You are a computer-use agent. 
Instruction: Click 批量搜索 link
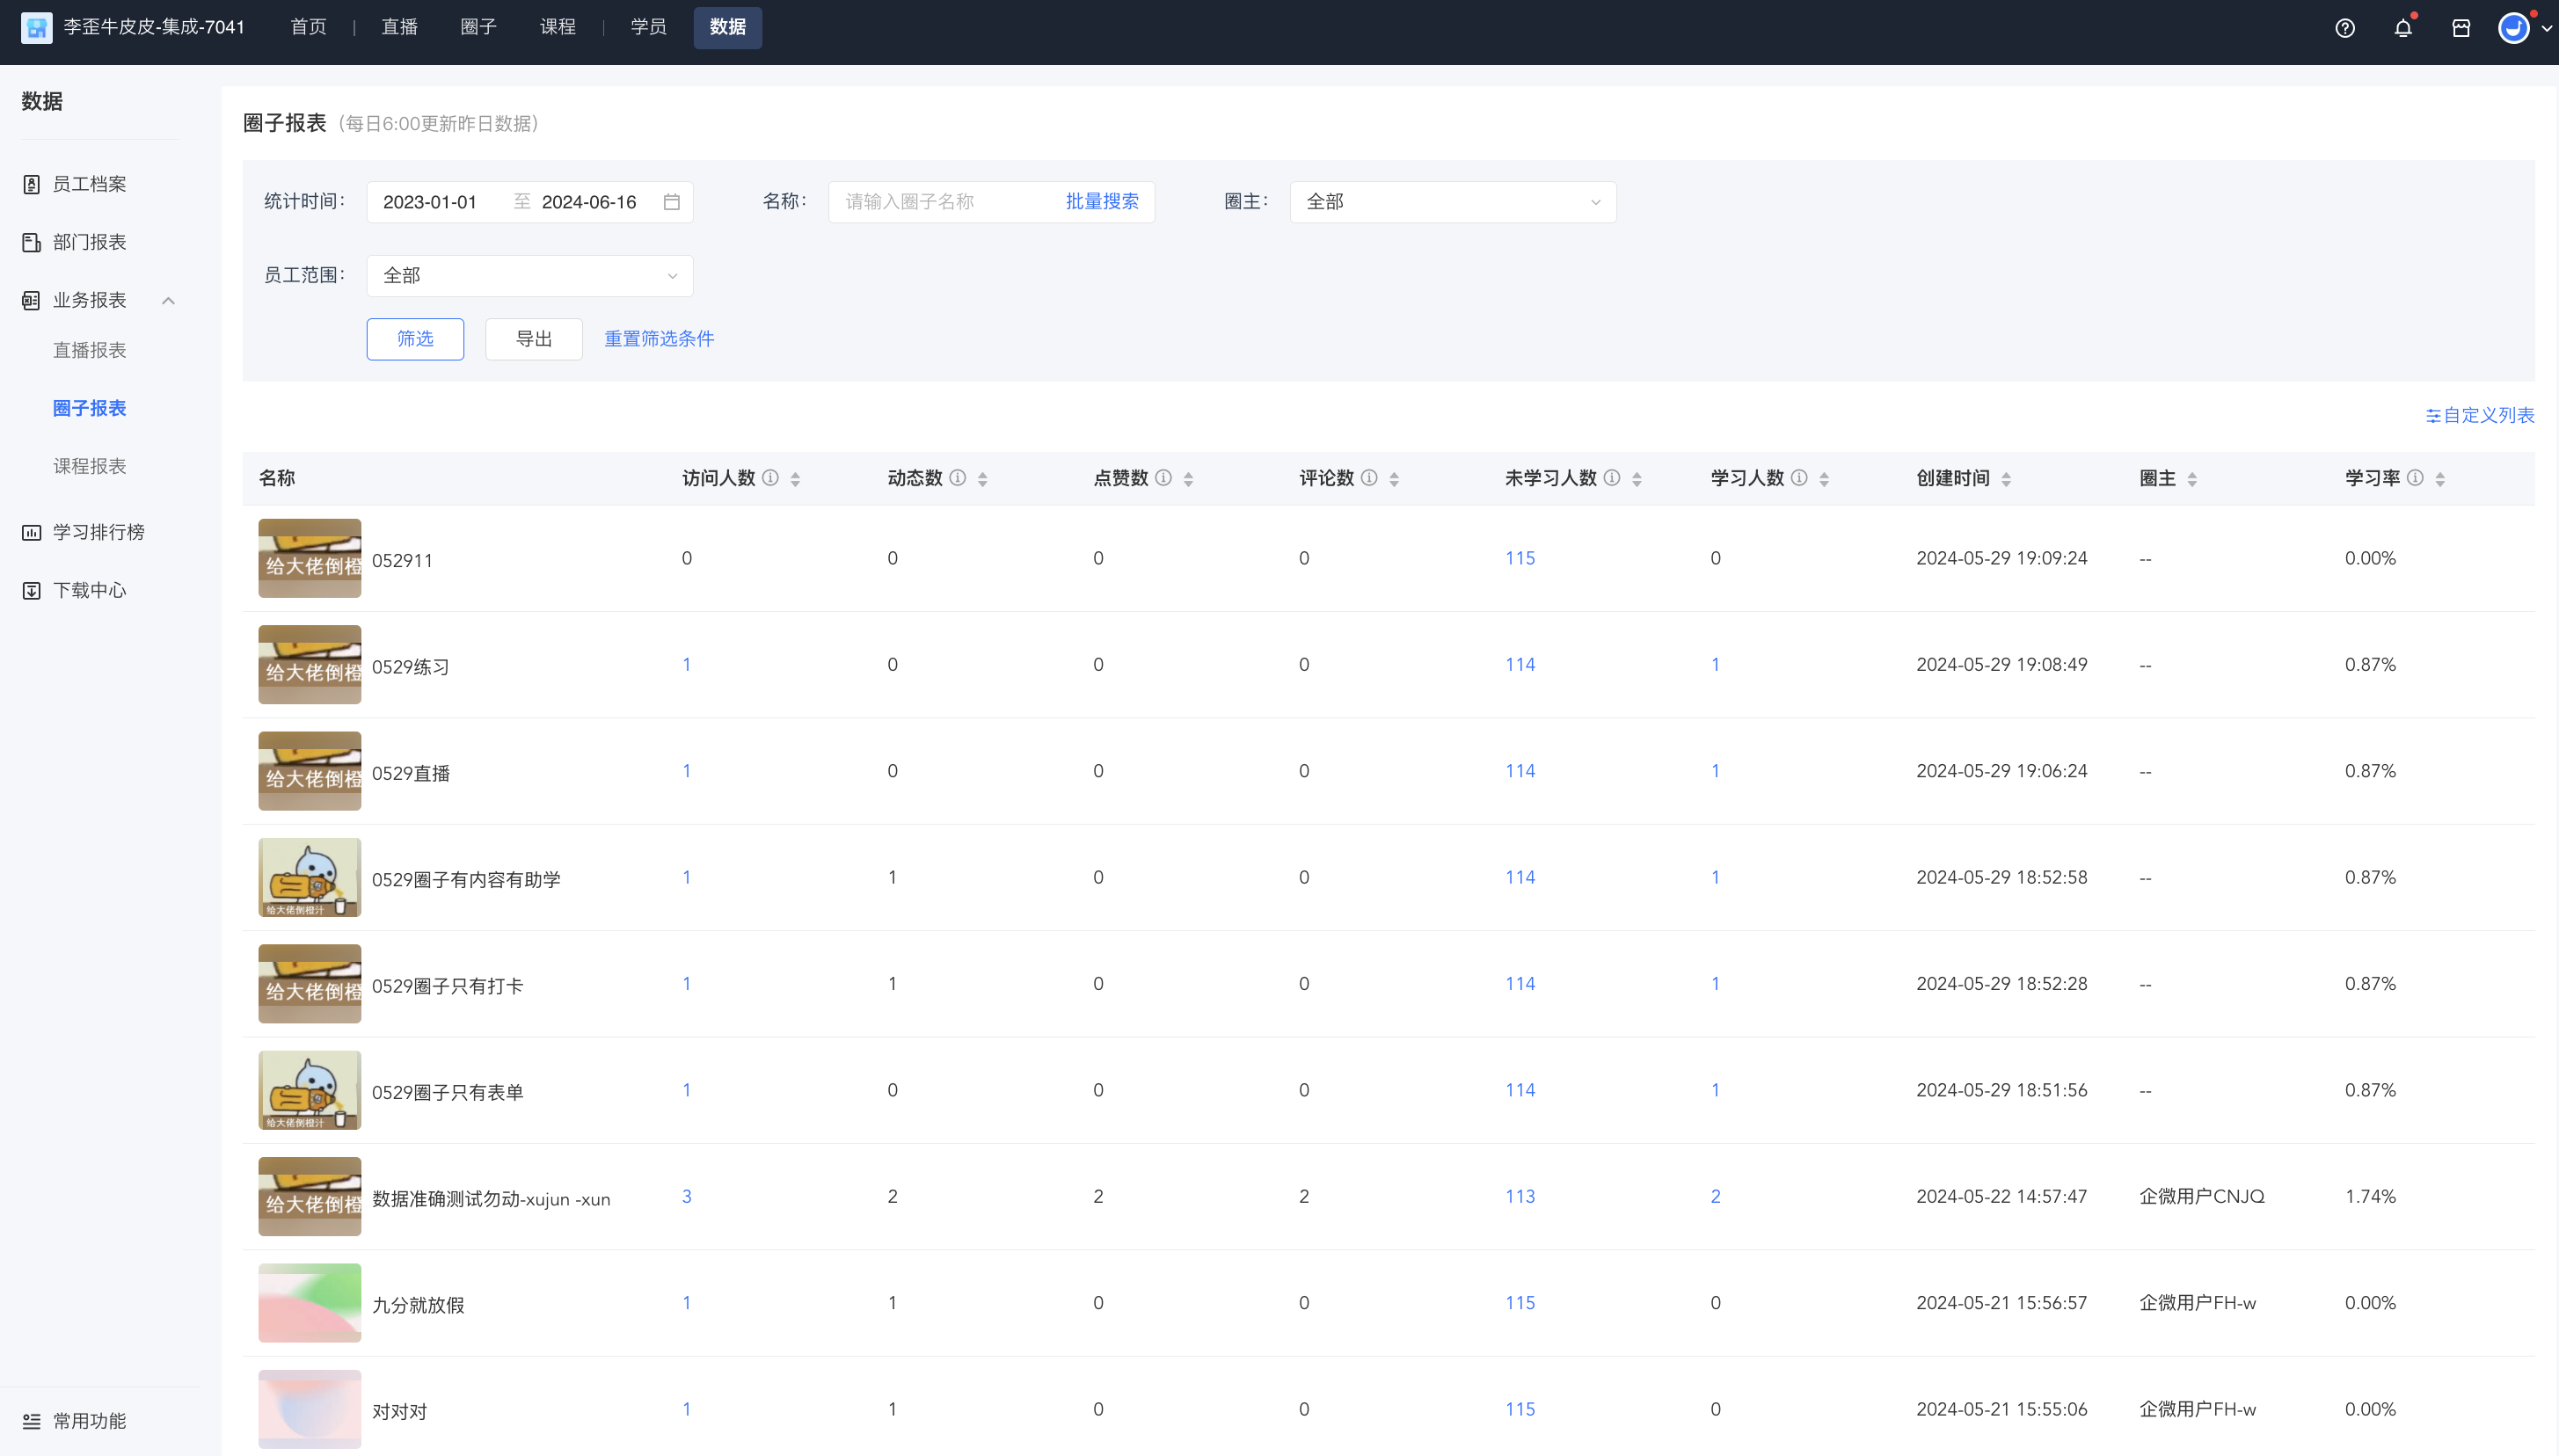tap(1102, 202)
